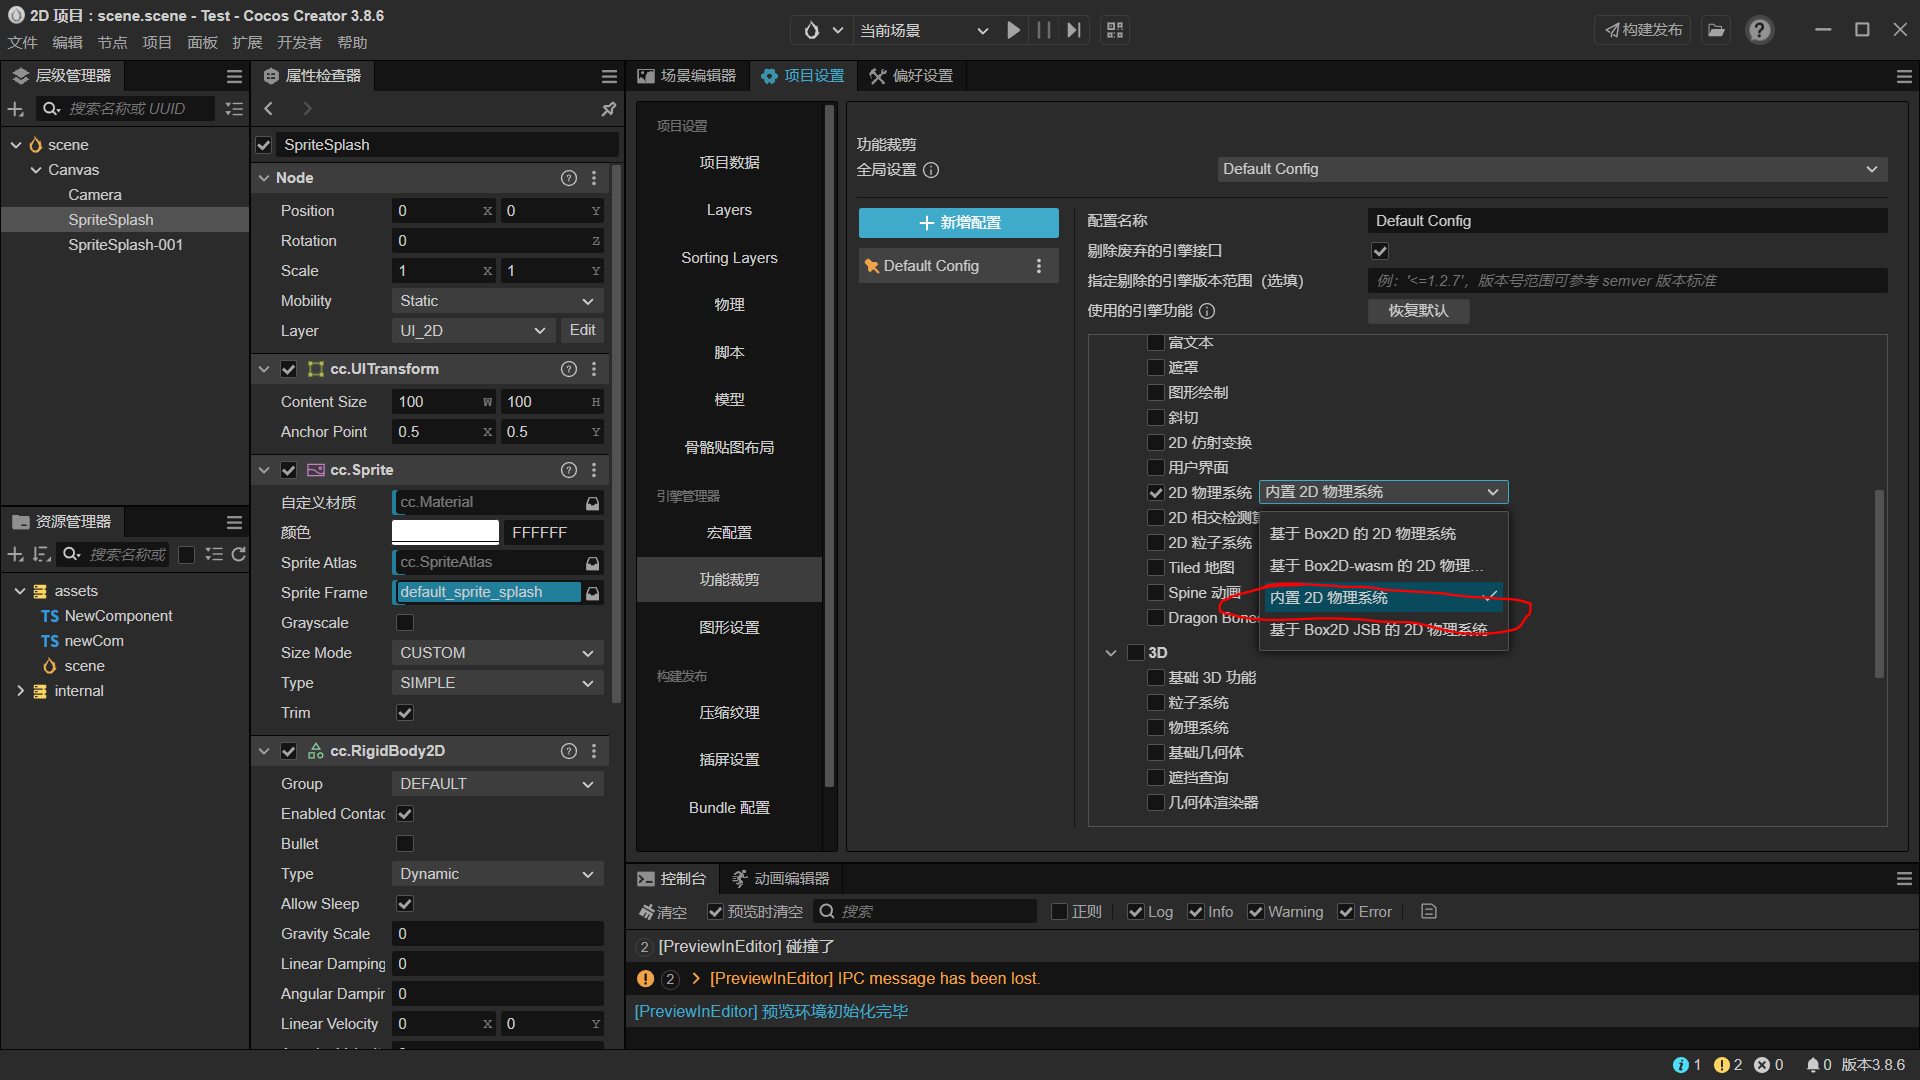Click the help icon beside cc.RigidBody2D
Screen dimensions: 1920x1080
568,751
